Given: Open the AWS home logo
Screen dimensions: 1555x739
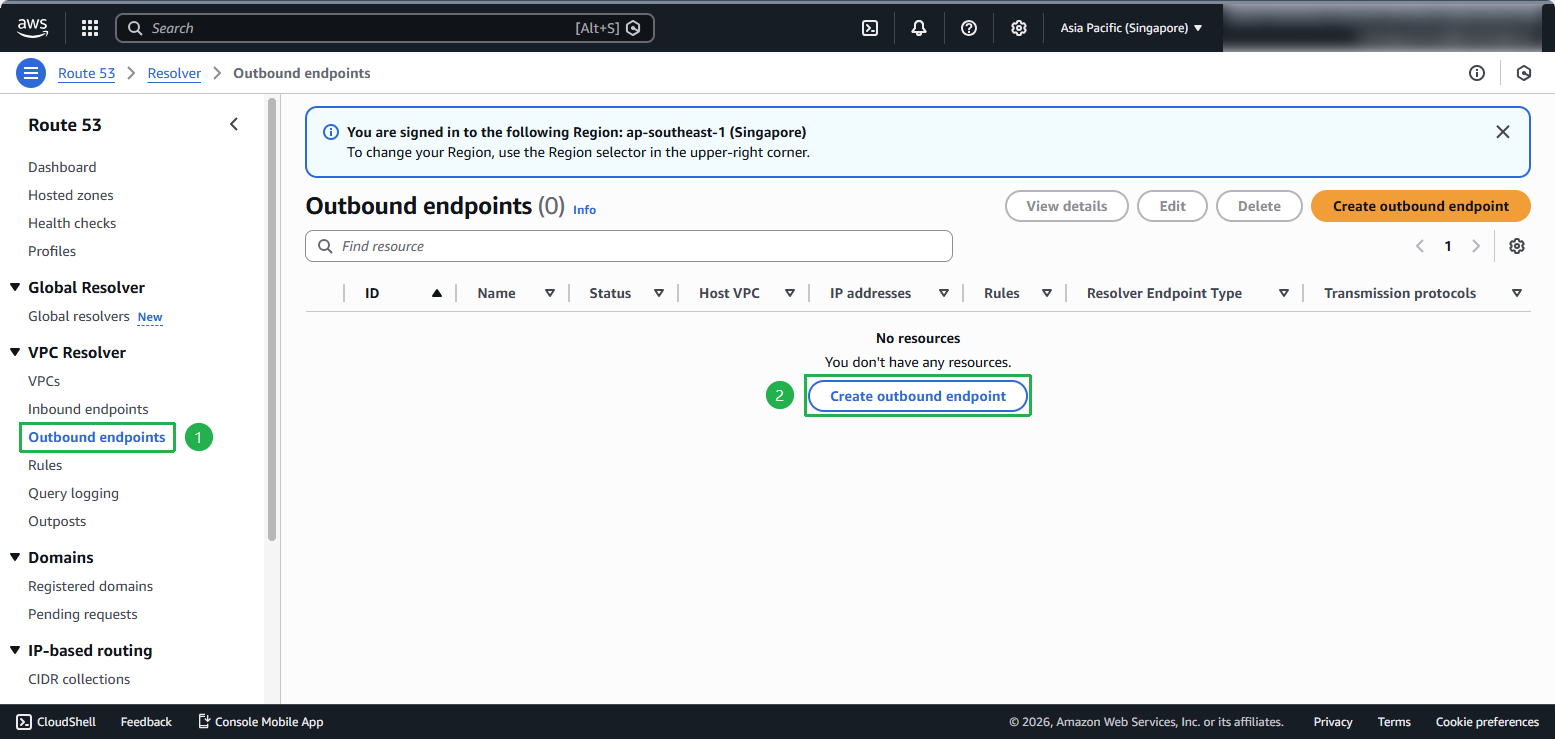Looking at the screenshot, I should coord(32,28).
